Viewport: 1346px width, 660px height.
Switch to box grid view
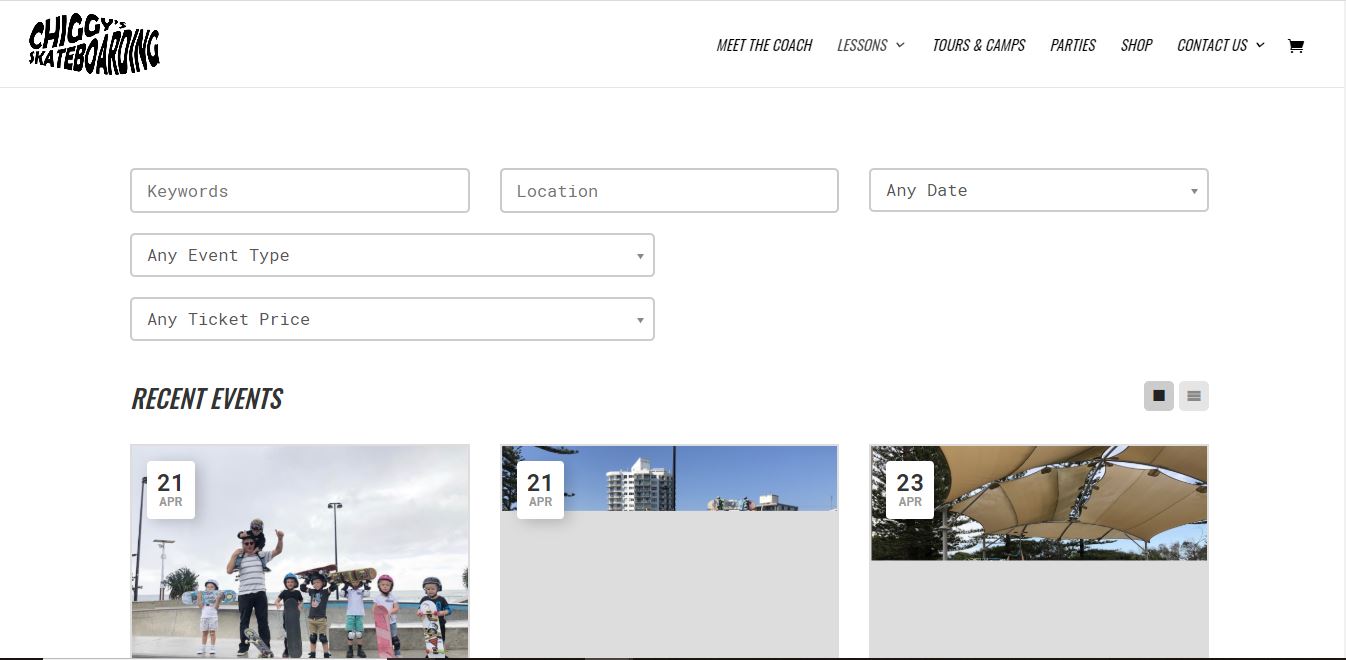click(1158, 396)
